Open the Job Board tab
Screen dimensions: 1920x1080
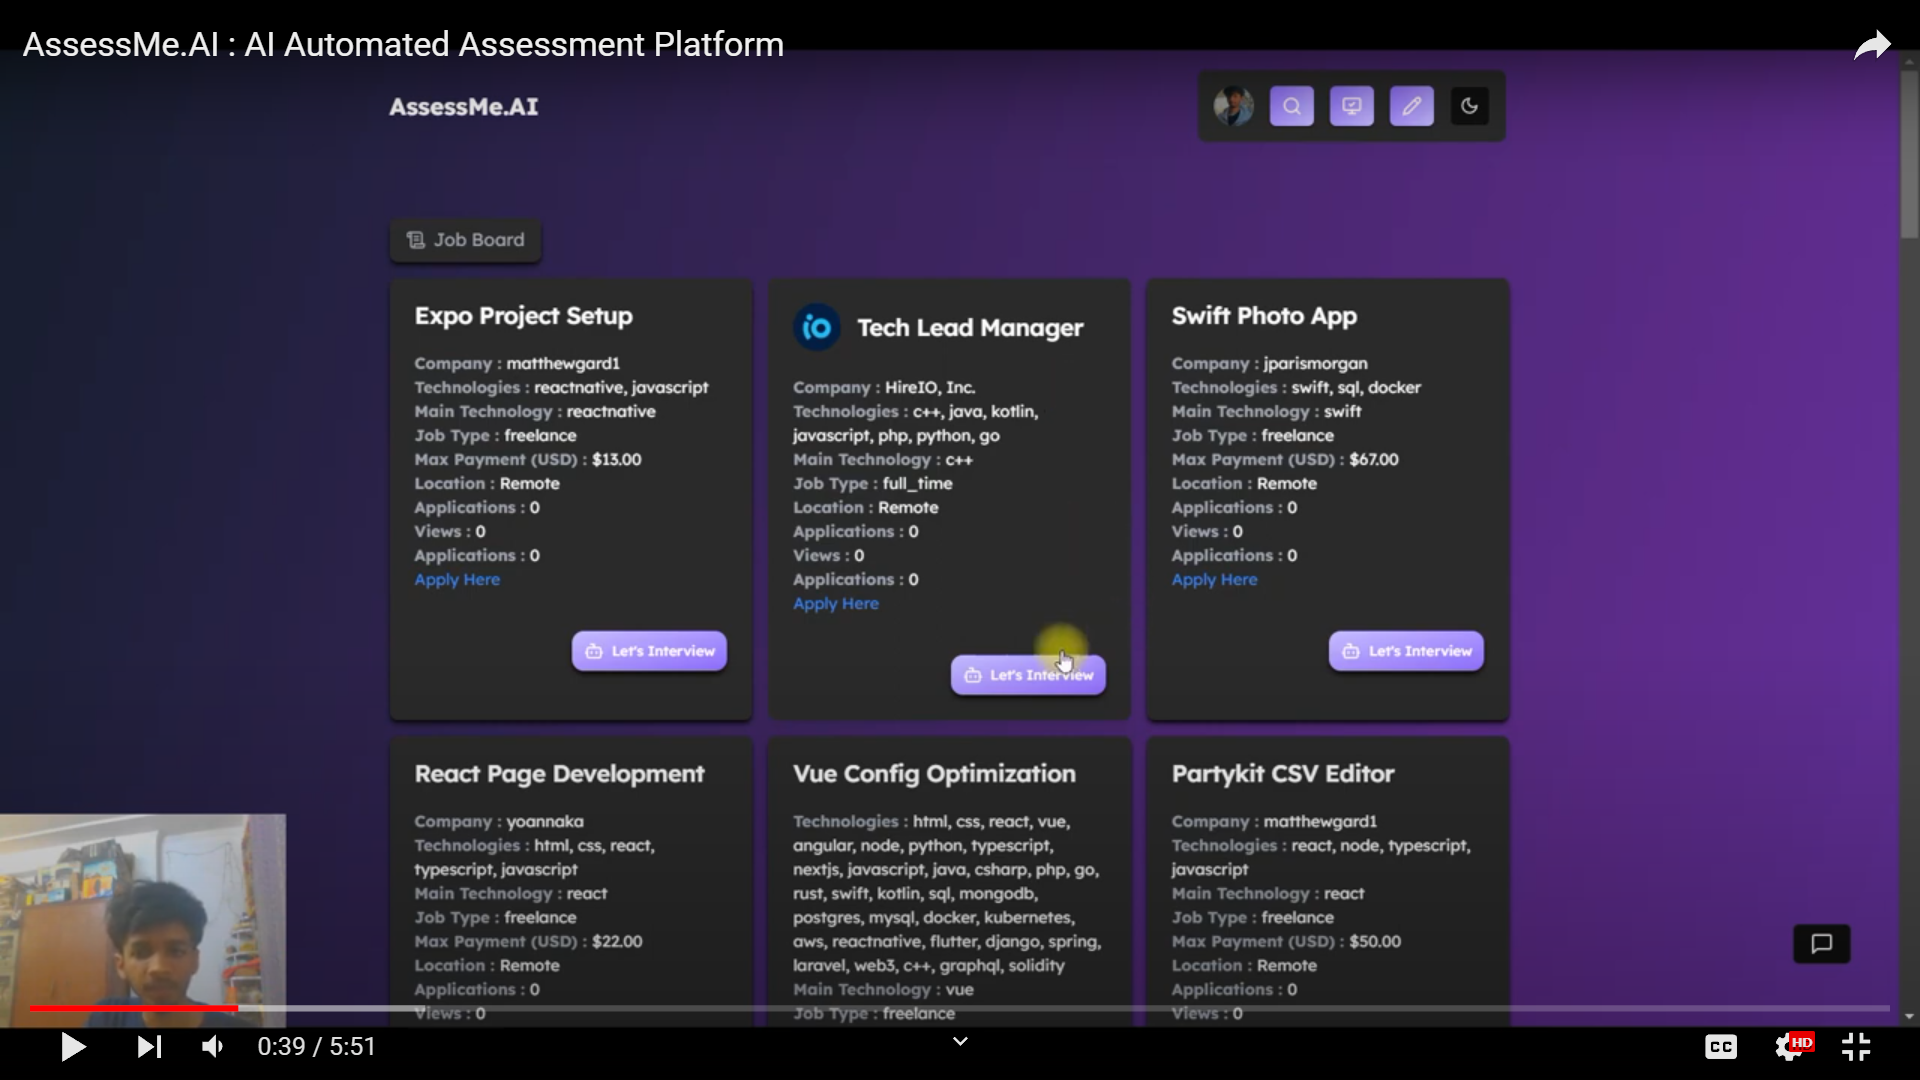pos(465,240)
